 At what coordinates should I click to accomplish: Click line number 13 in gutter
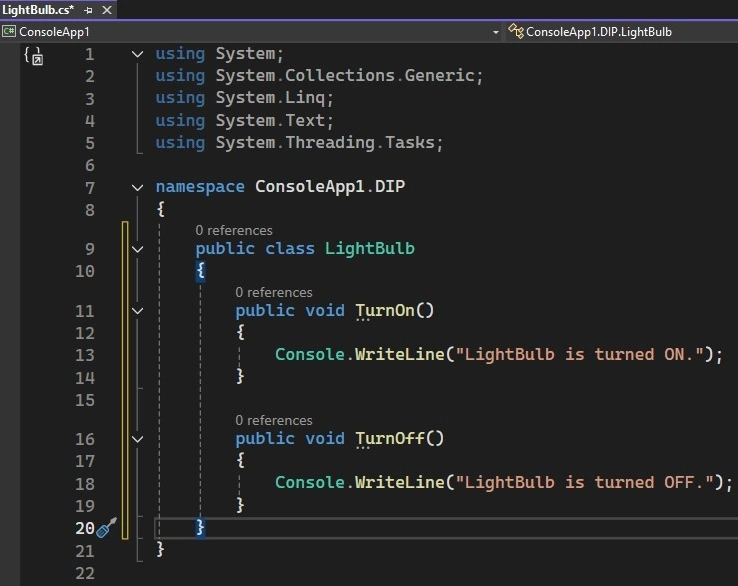[x=85, y=355]
